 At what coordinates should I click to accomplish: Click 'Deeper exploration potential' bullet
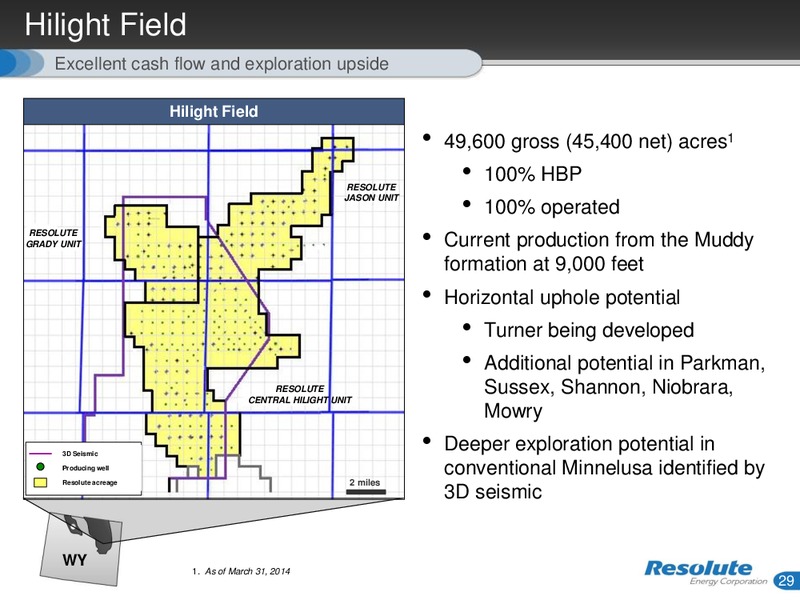pyautogui.click(x=604, y=467)
